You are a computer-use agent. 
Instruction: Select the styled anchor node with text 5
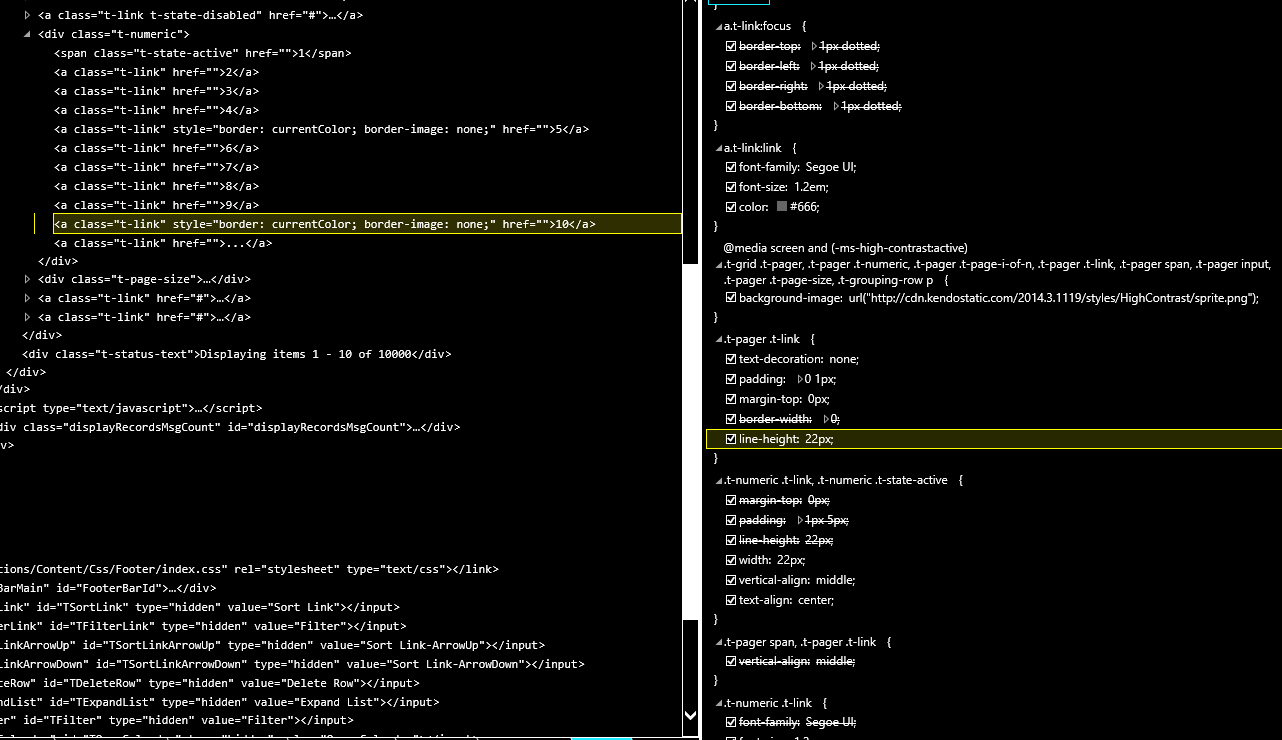pyautogui.click(x=322, y=129)
